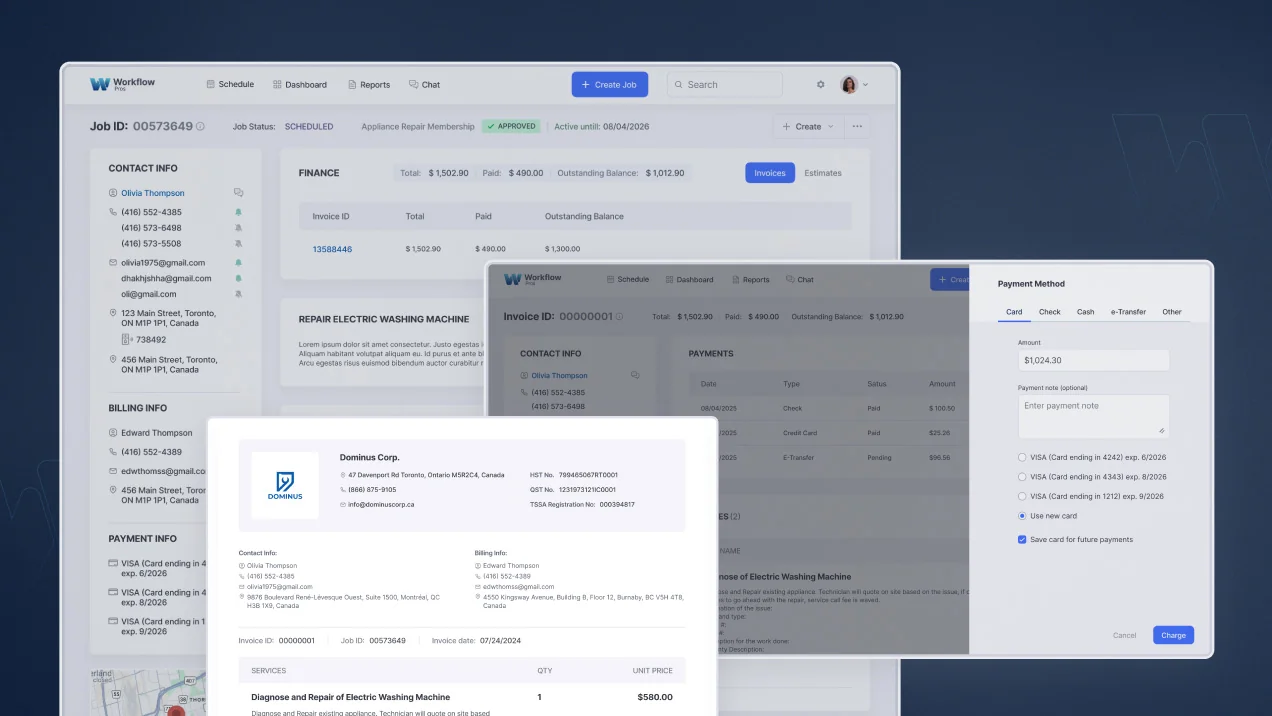Switch to the Invoices tab in Finance
Screen dimensions: 1272x716
click(x=770, y=173)
